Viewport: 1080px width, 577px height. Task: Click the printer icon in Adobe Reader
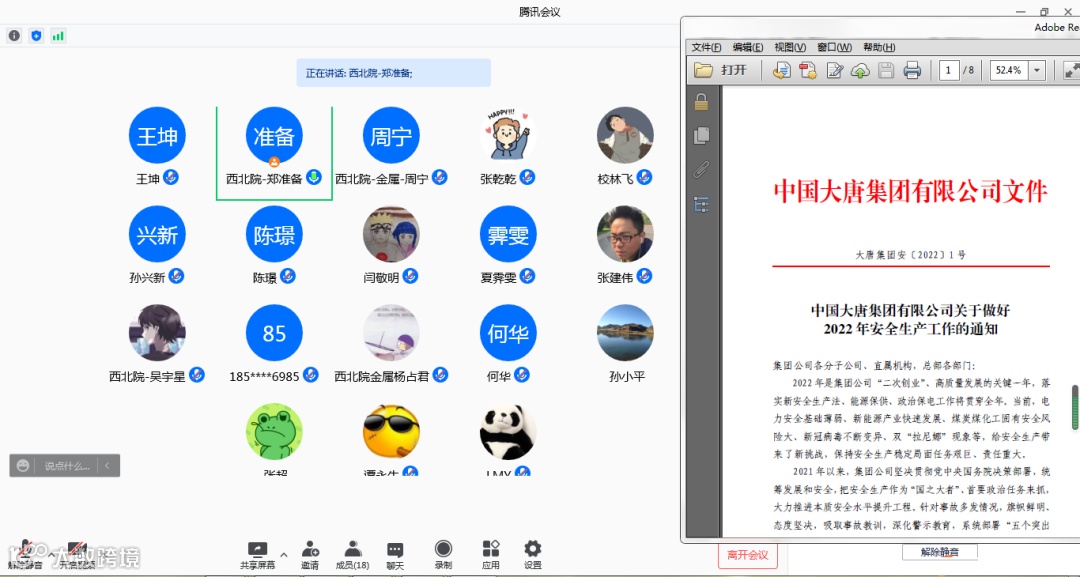point(912,70)
